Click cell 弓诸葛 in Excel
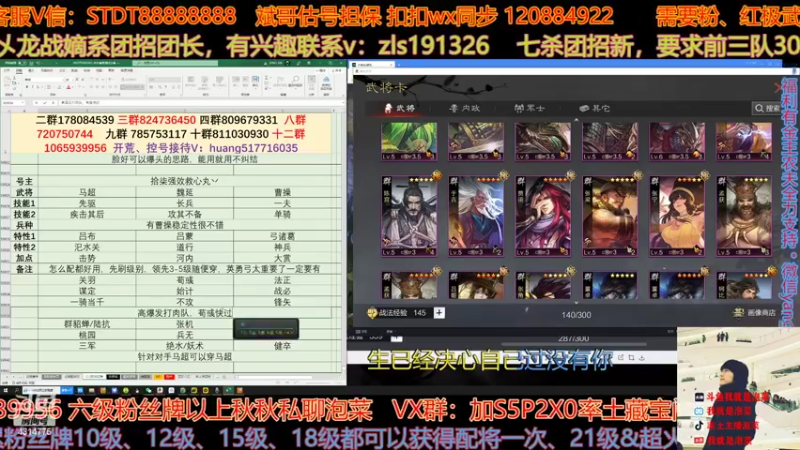This screenshot has width=800, height=450. [282, 236]
